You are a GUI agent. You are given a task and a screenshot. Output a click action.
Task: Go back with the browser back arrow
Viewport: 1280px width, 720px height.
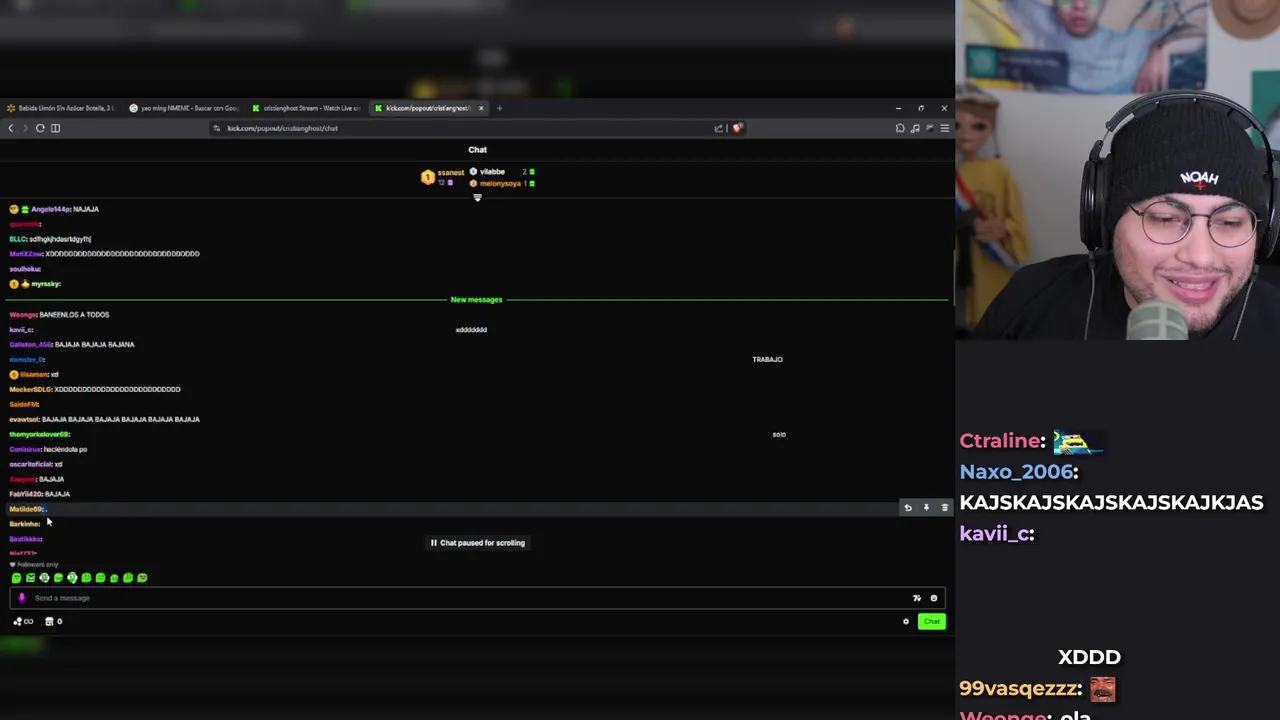click(x=10, y=128)
